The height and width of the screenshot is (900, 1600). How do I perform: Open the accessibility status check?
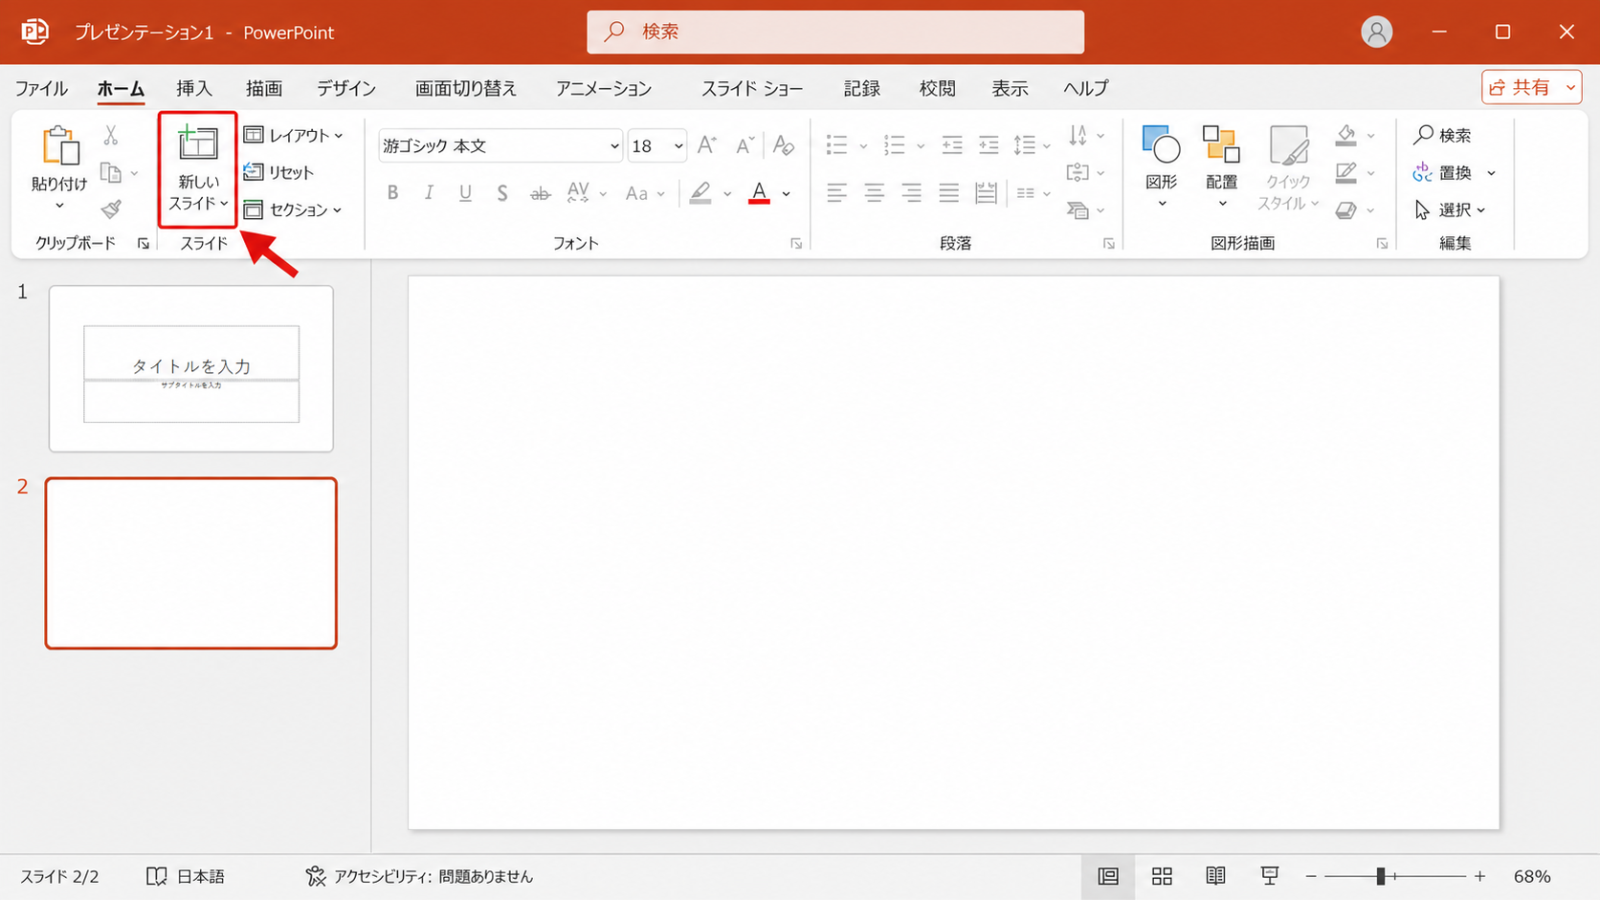pos(419,876)
